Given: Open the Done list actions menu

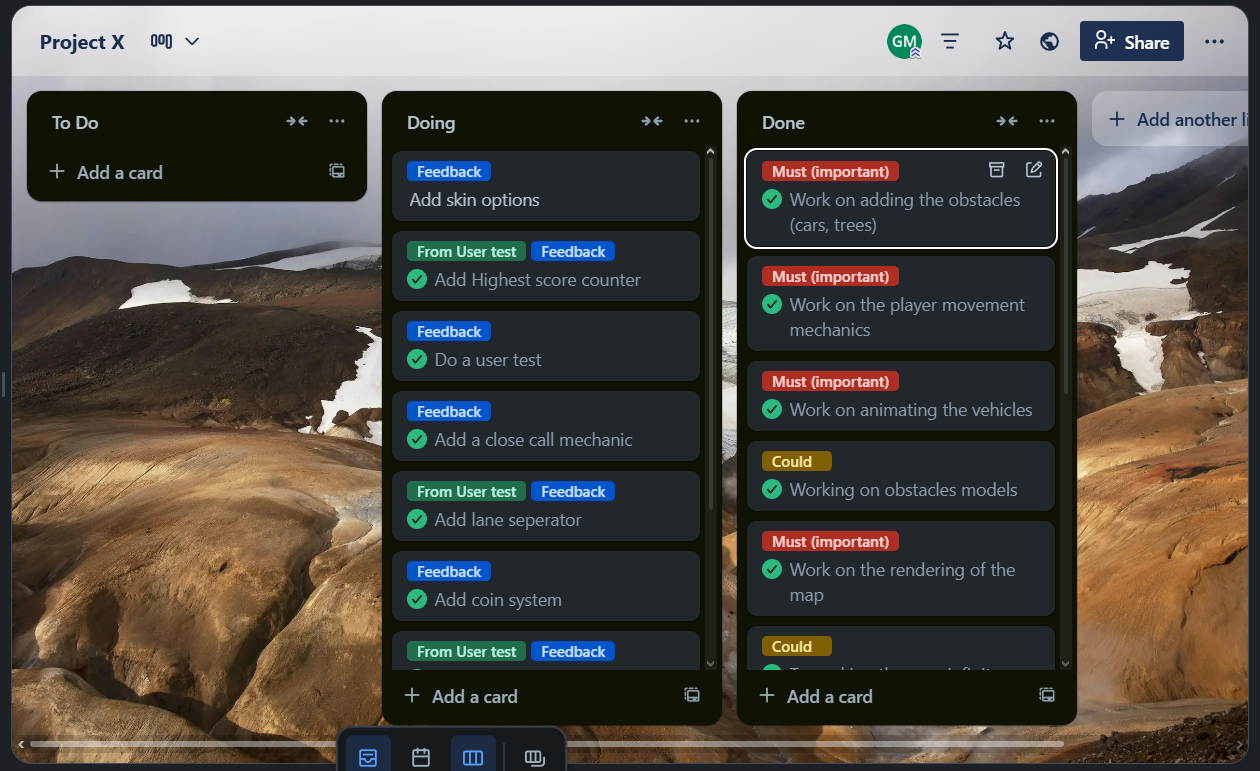Looking at the screenshot, I should (x=1047, y=121).
